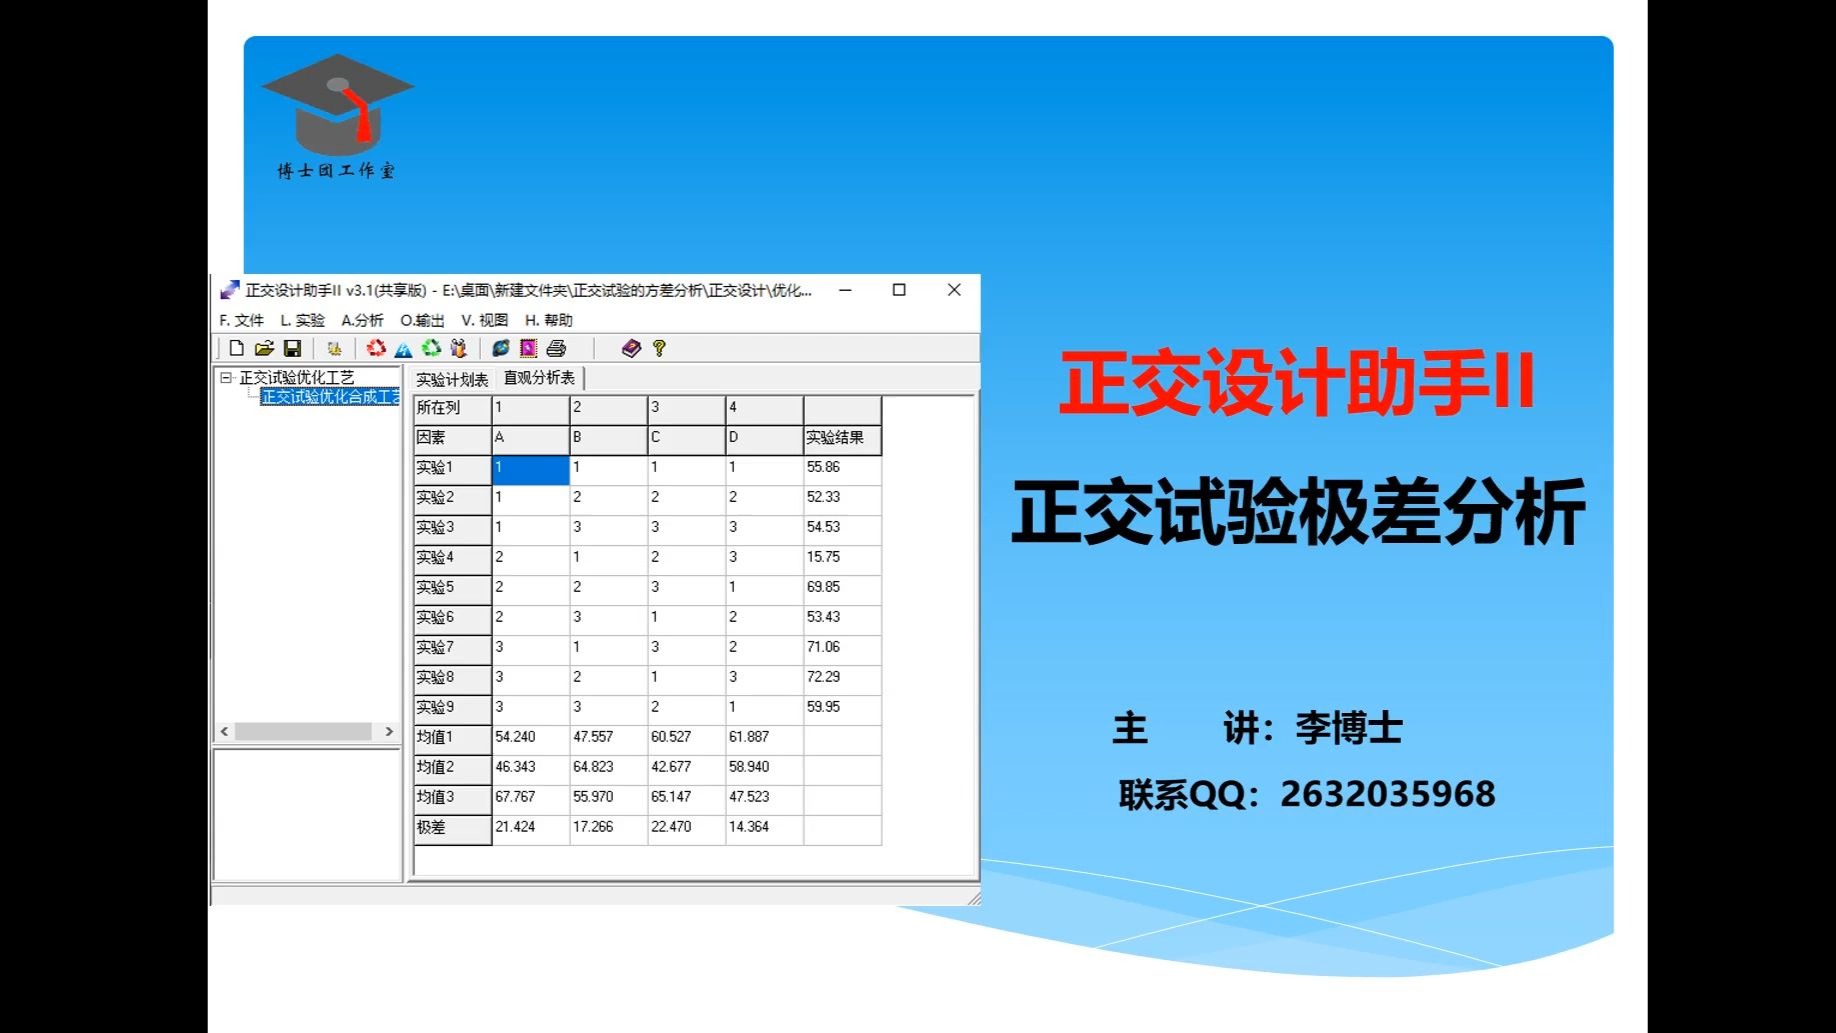Screen dimensions: 1836x1033
Task: Open the globe export icon
Action: click(501, 348)
